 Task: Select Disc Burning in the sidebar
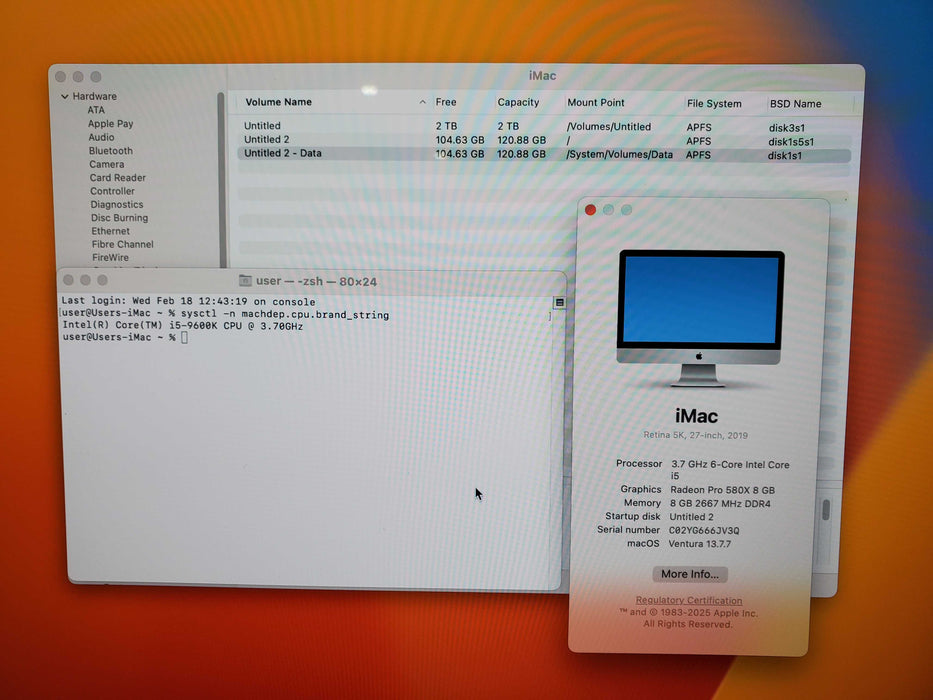[120, 218]
